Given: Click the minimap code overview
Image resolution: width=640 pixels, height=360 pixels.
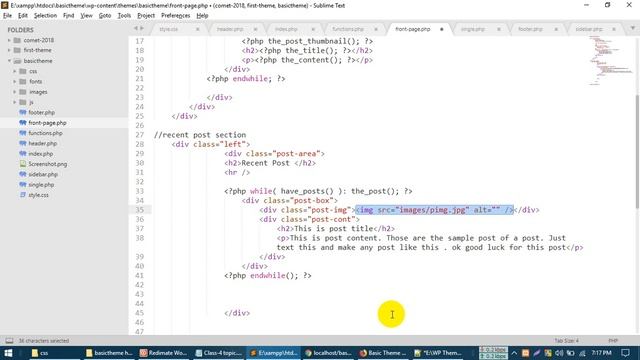Looking at the screenshot, I should coord(611,60).
